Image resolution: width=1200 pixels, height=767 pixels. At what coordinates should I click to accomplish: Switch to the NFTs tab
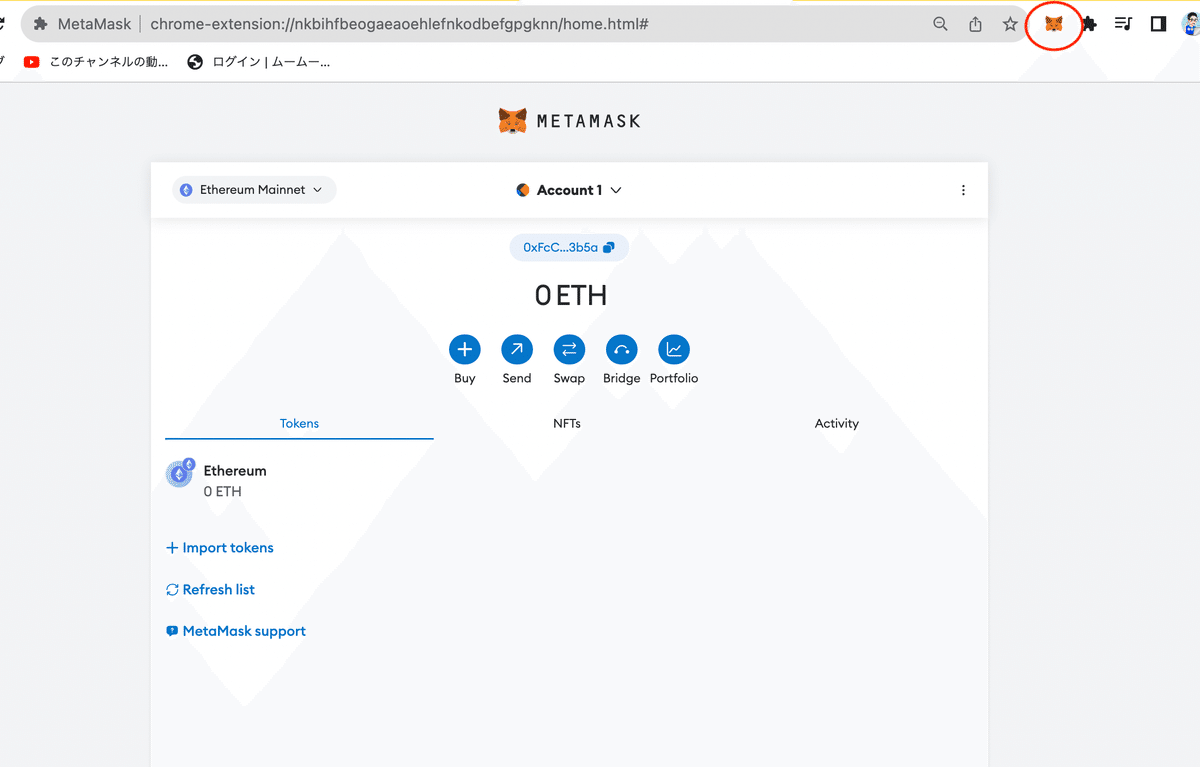tap(567, 423)
